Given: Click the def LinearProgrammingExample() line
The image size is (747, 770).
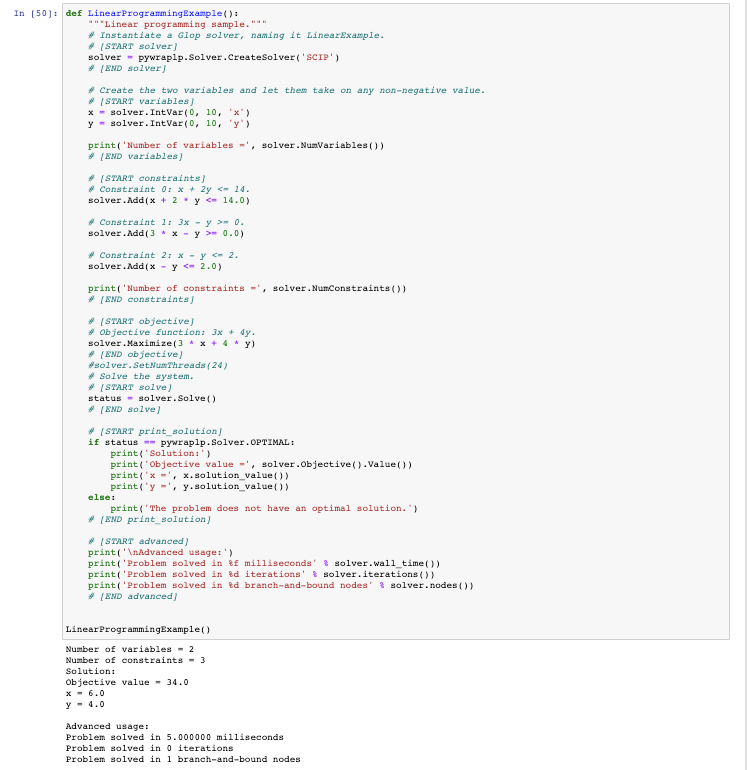Looking at the screenshot, I should (x=152, y=13).
